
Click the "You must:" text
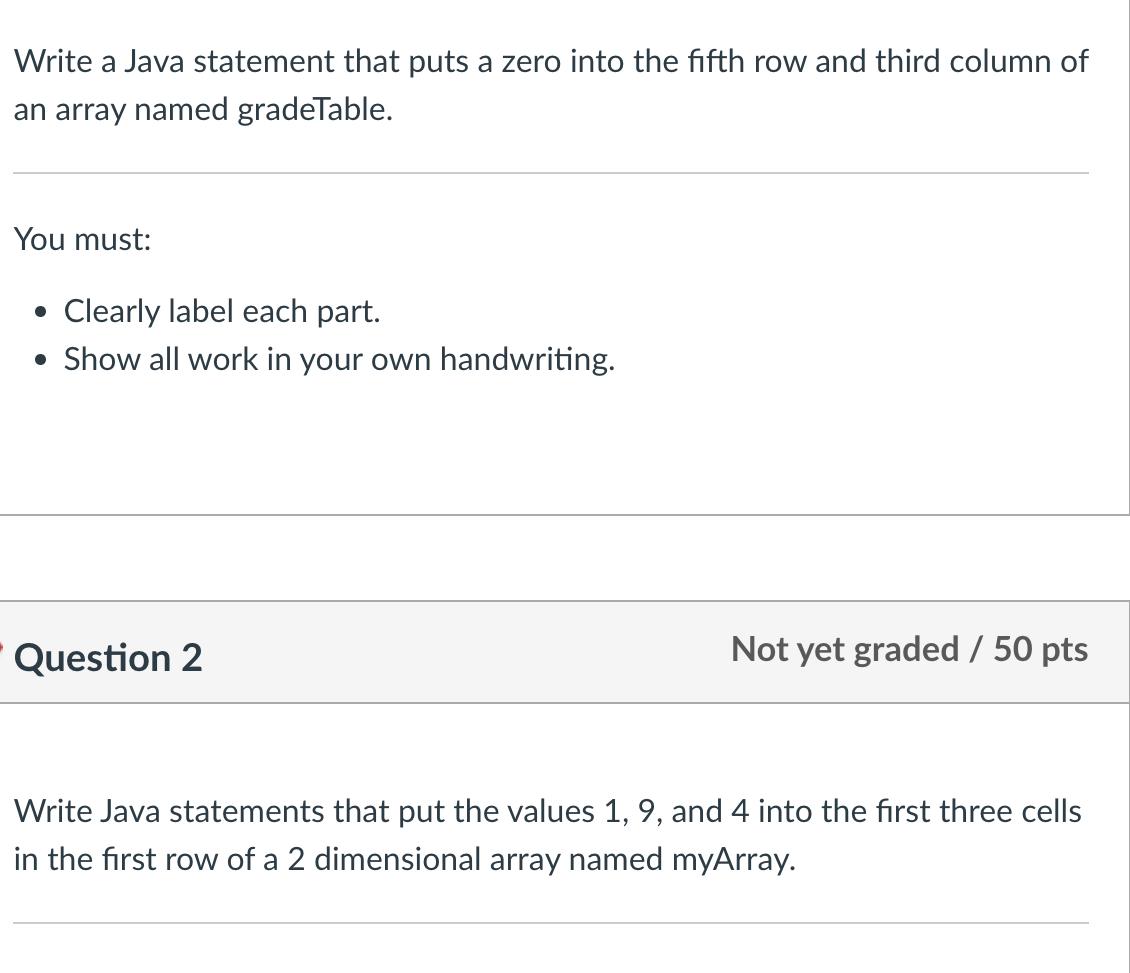coord(83,239)
